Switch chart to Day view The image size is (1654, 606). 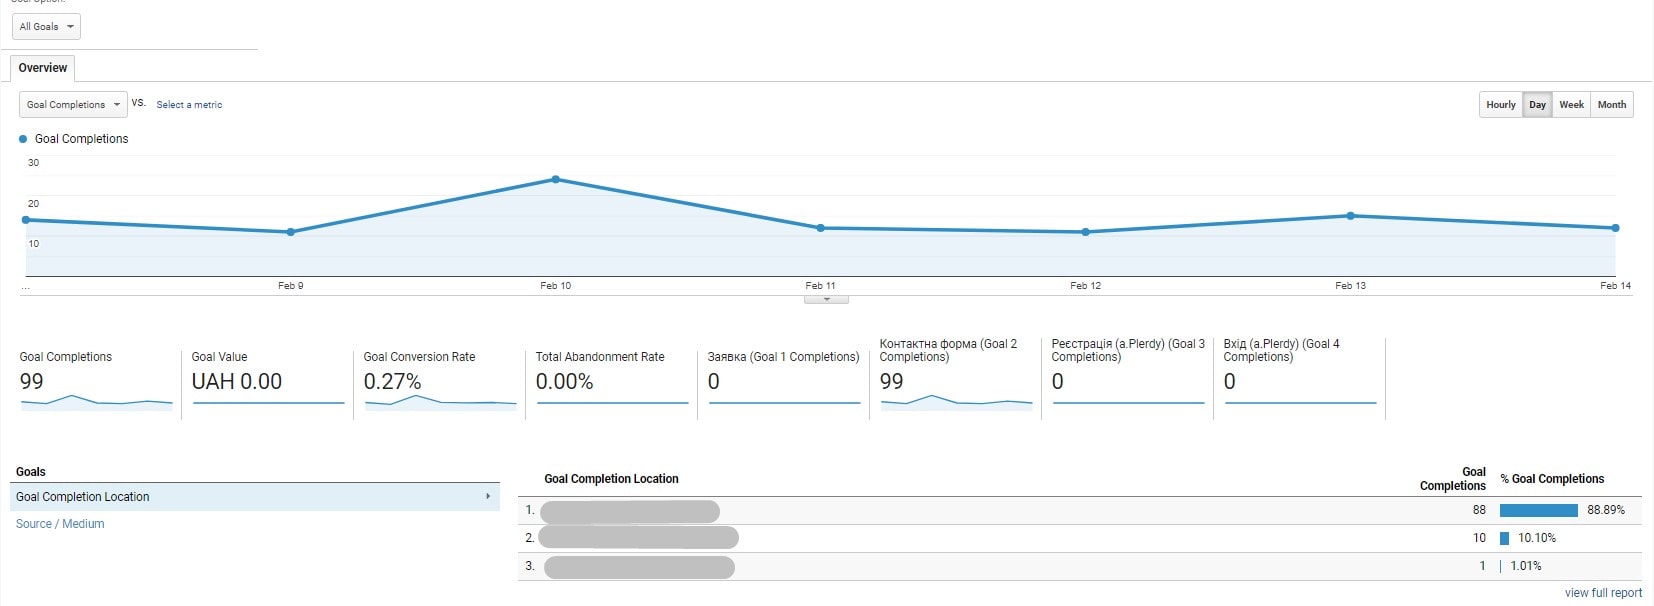tap(1537, 104)
